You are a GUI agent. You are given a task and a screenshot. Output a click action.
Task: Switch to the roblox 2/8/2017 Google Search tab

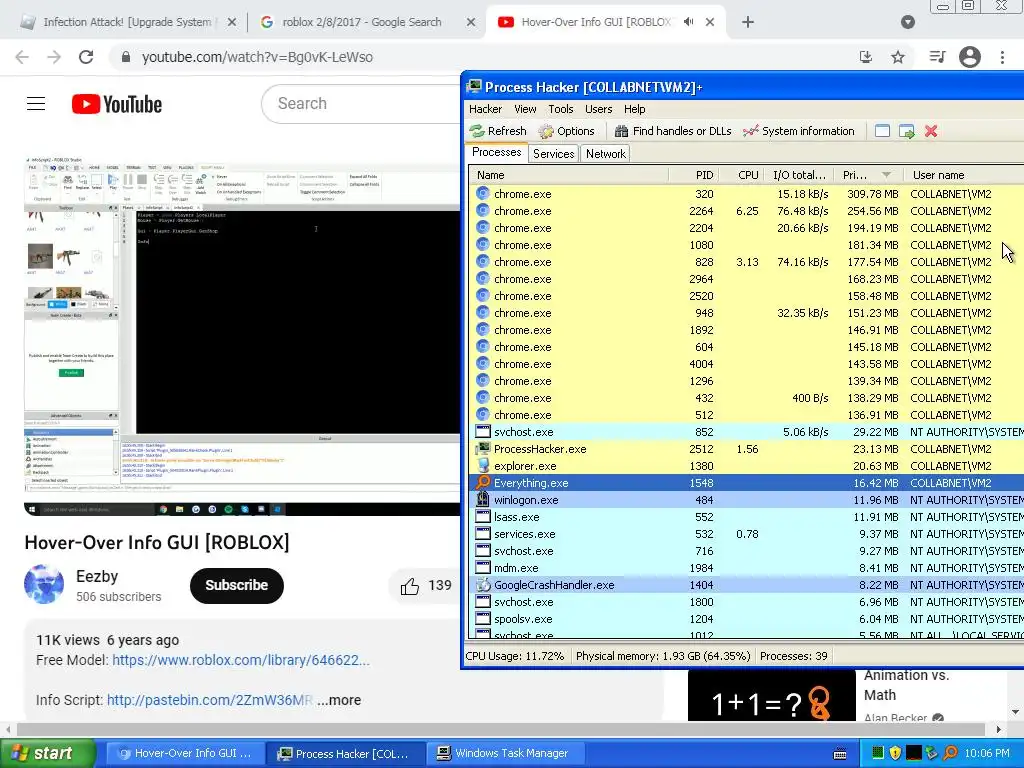(366, 22)
